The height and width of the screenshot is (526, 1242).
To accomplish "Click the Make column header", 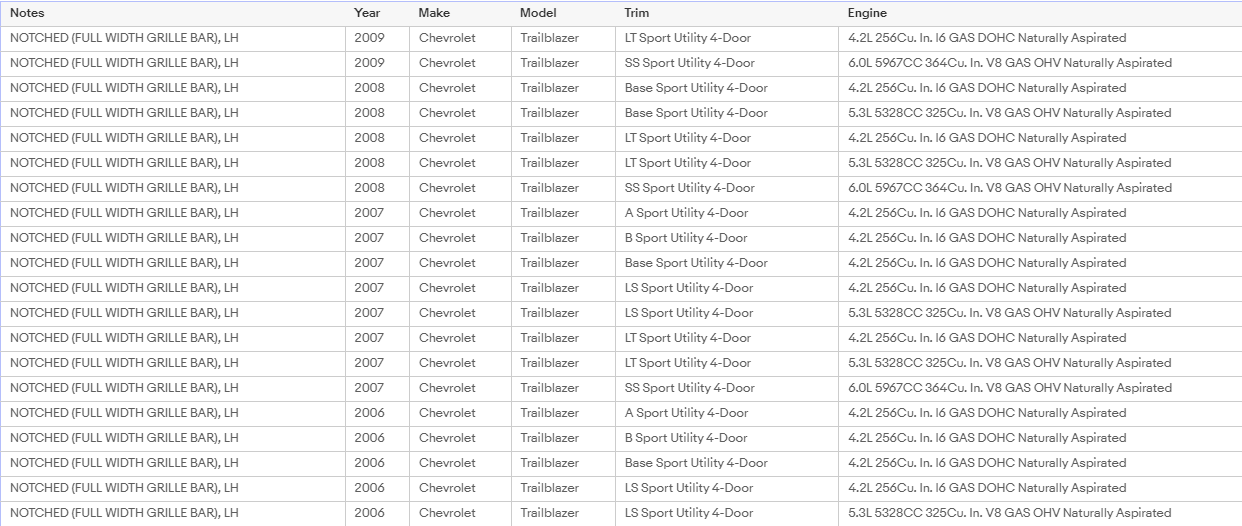I will (x=434, y=13).
